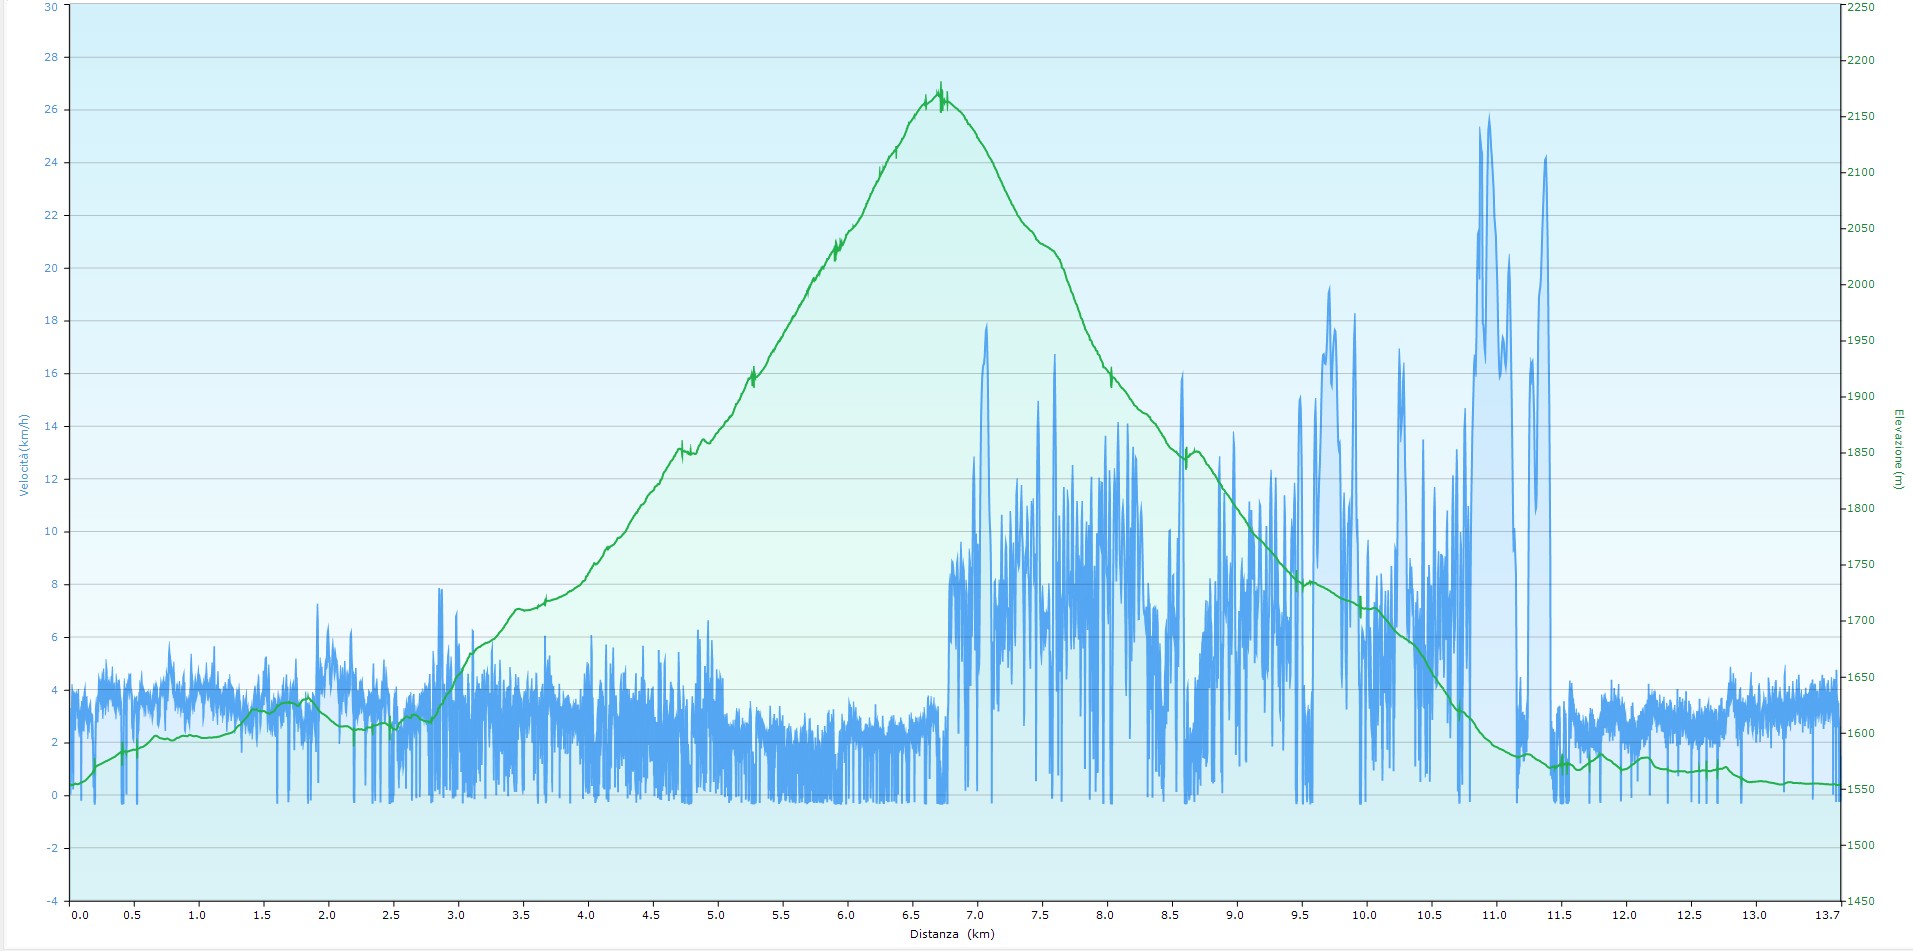The image size is (1913, 951).
Task: Select the 10.5 distance axis tick label
Action: (1430, 915)
